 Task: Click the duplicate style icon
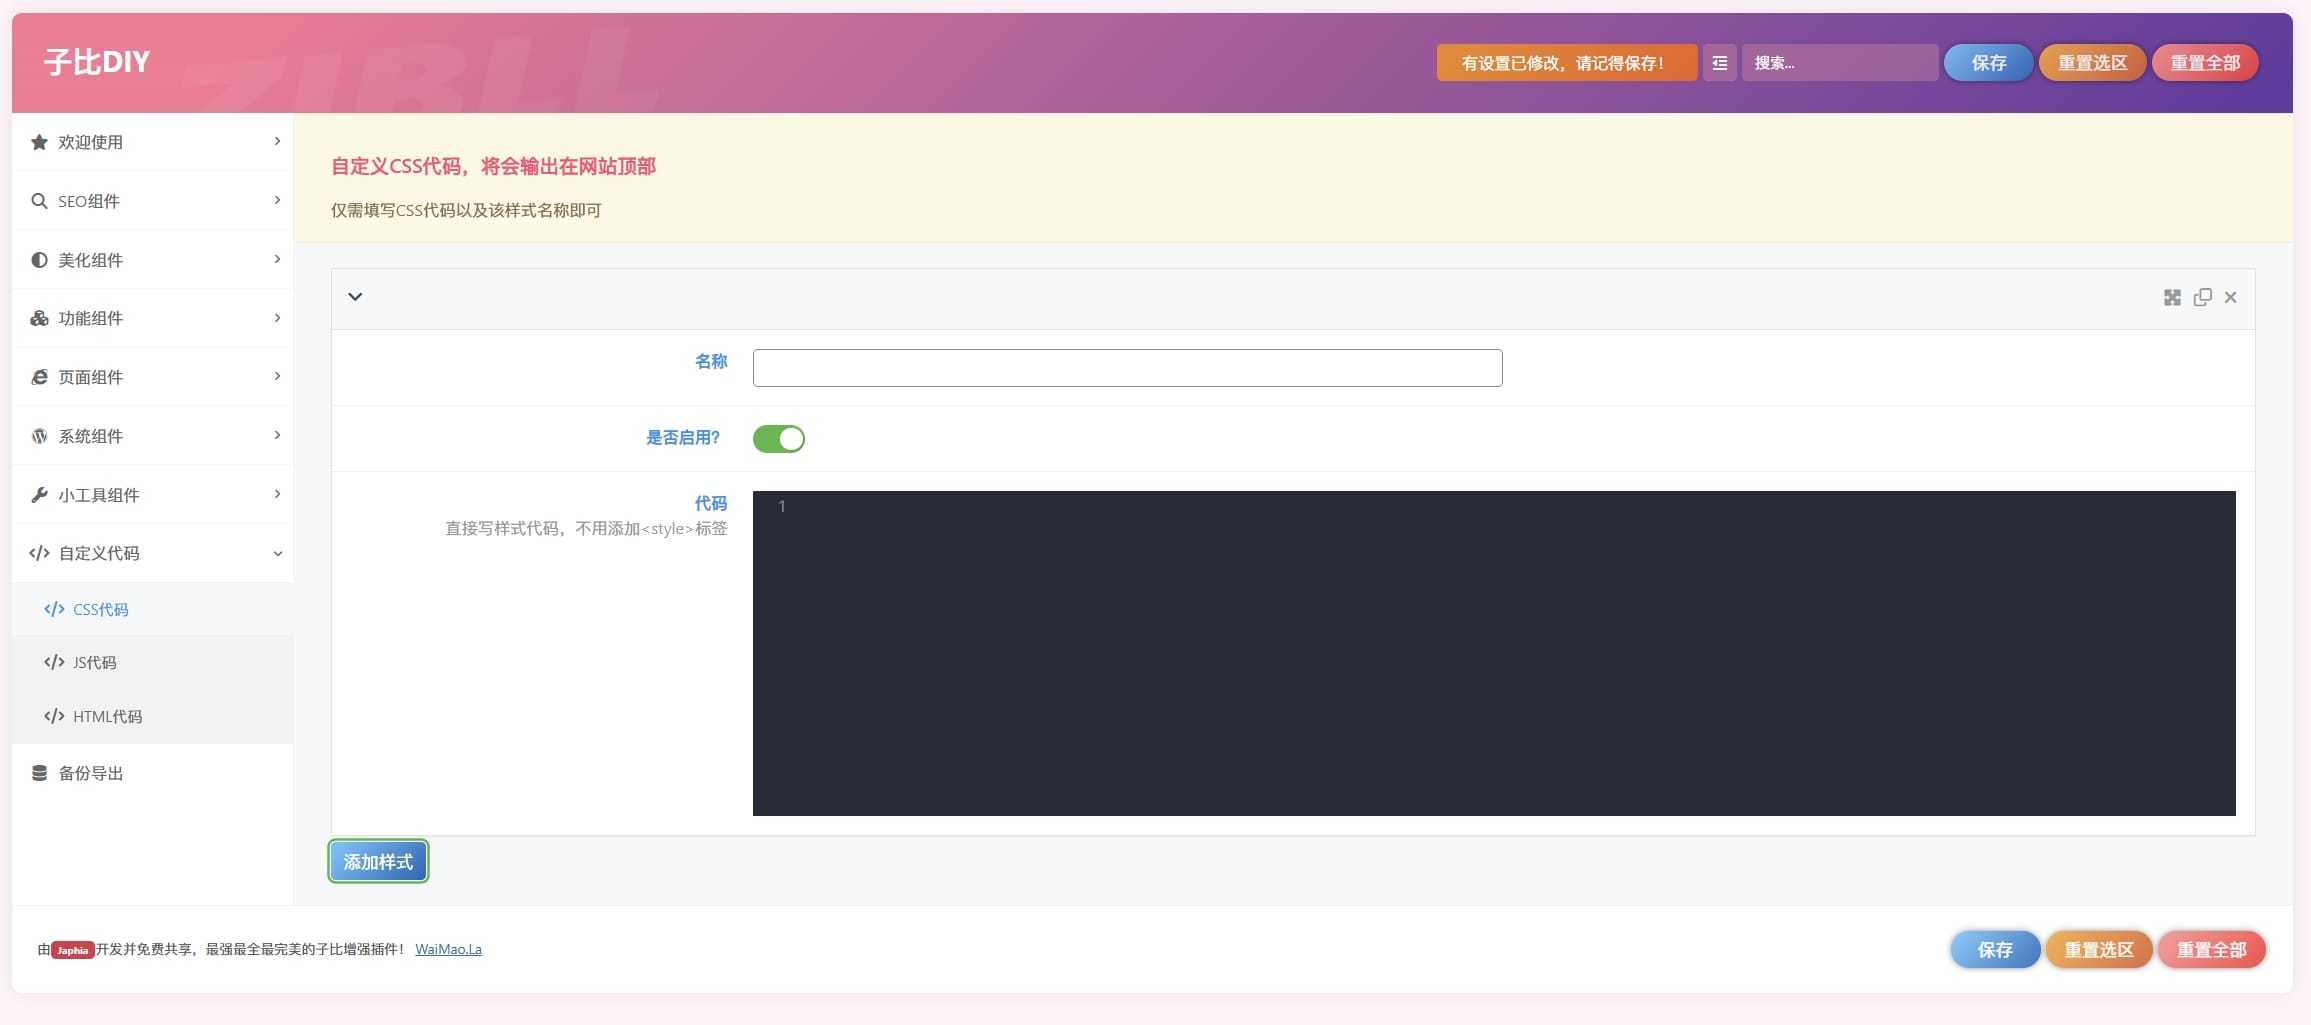(2202, 298)
